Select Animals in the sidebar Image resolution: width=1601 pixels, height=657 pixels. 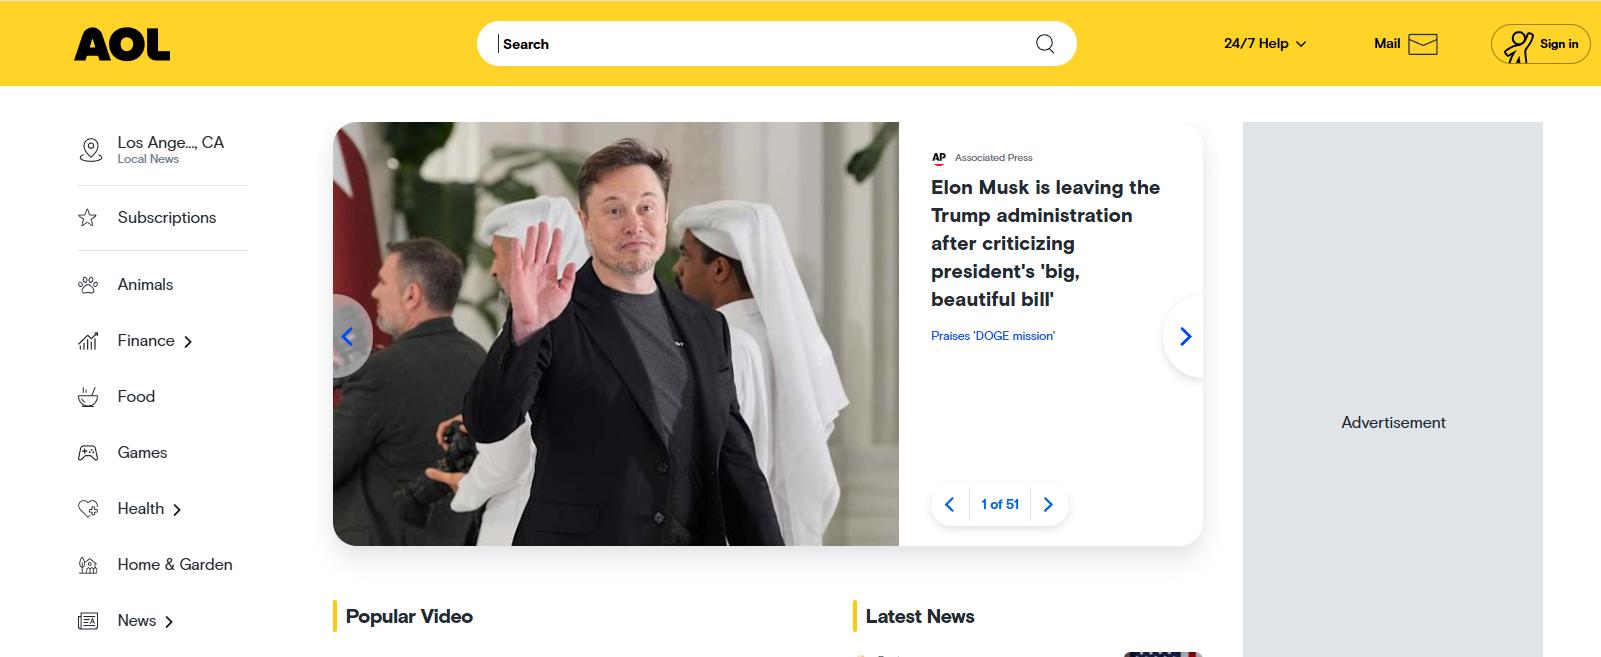point(145,285)
